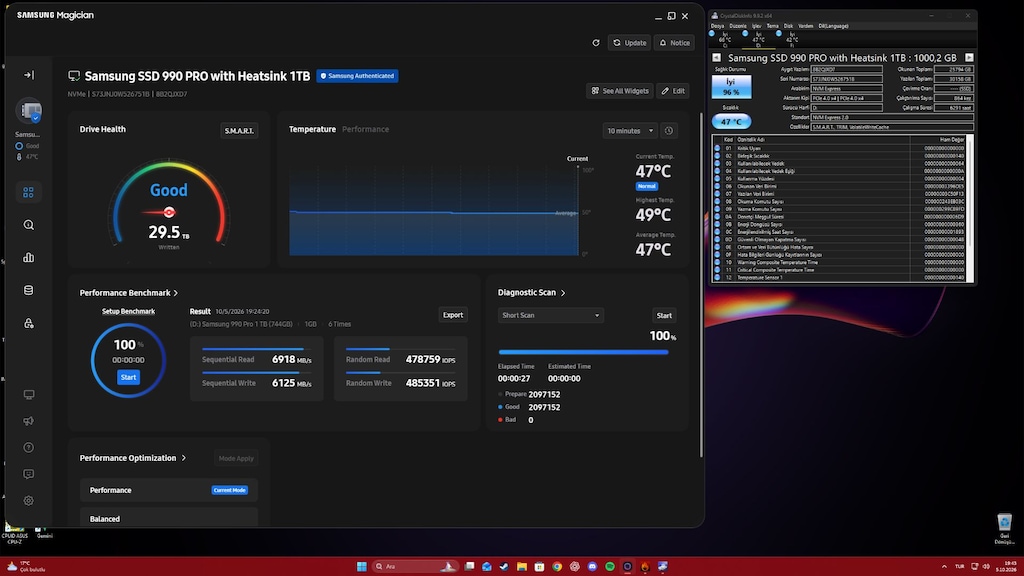Open the megaphone notices icon in sidebar
This screenshot has height=576, width=1024.
tap(28, 421)
